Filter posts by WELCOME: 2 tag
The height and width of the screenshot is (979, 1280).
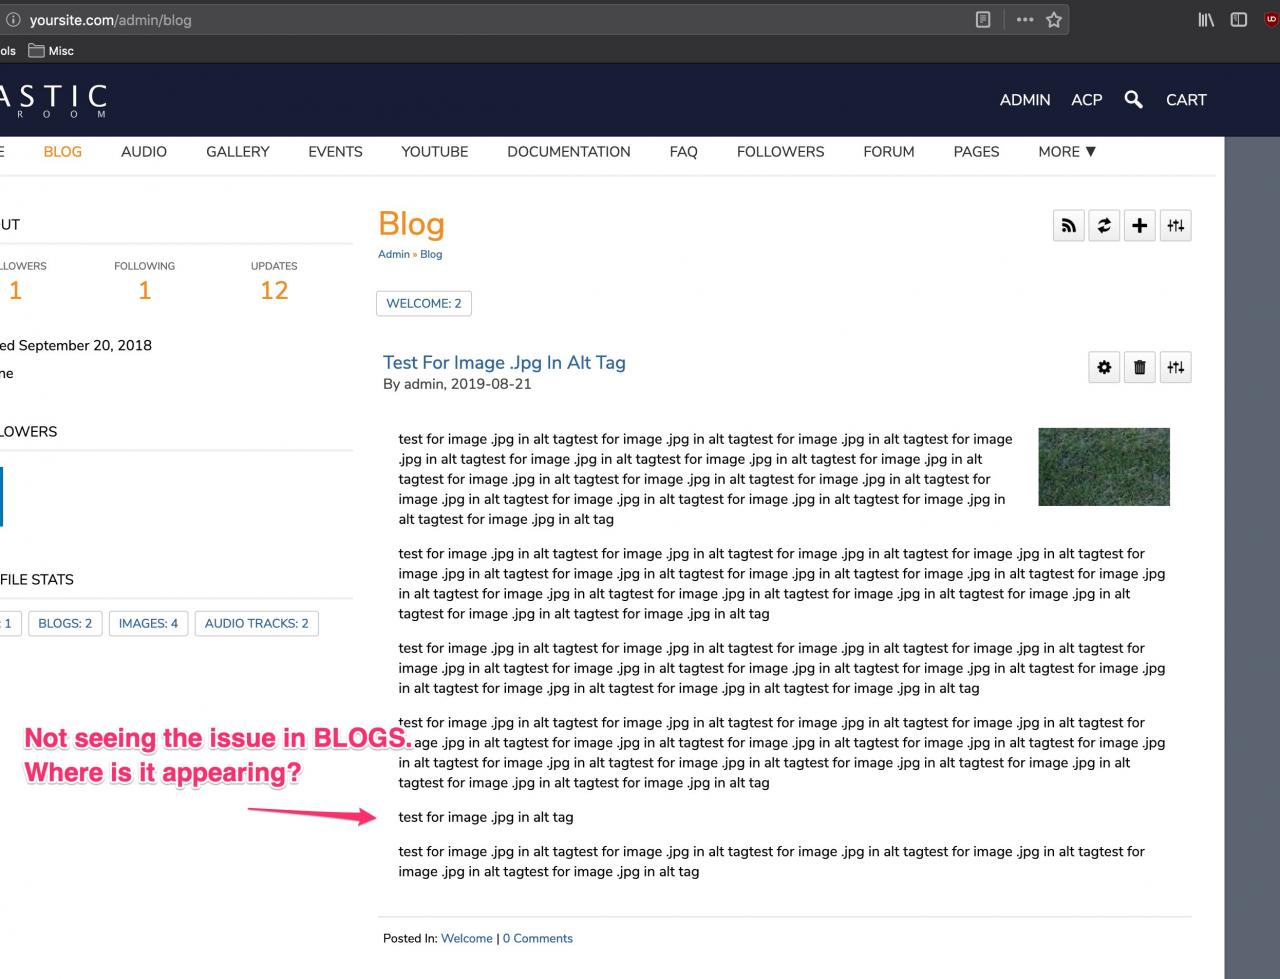coord(424,303)
